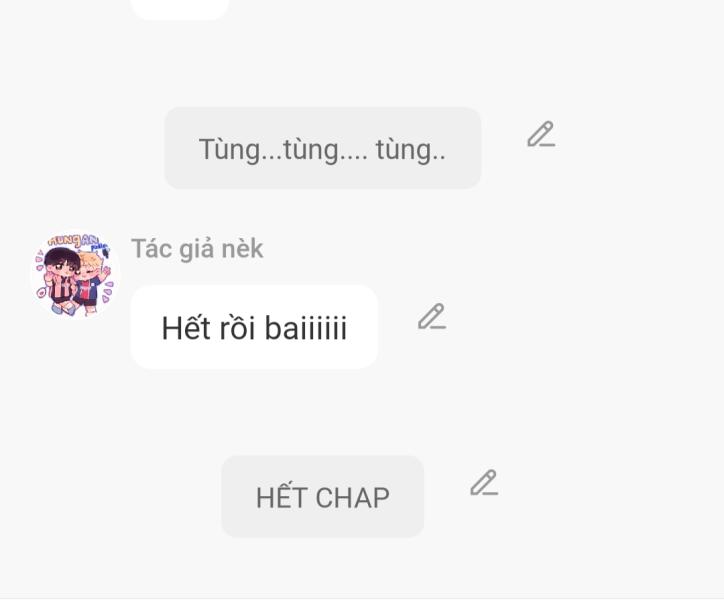
Task: Edit the "HẾT CHAP" narration line
Action: 484,483
